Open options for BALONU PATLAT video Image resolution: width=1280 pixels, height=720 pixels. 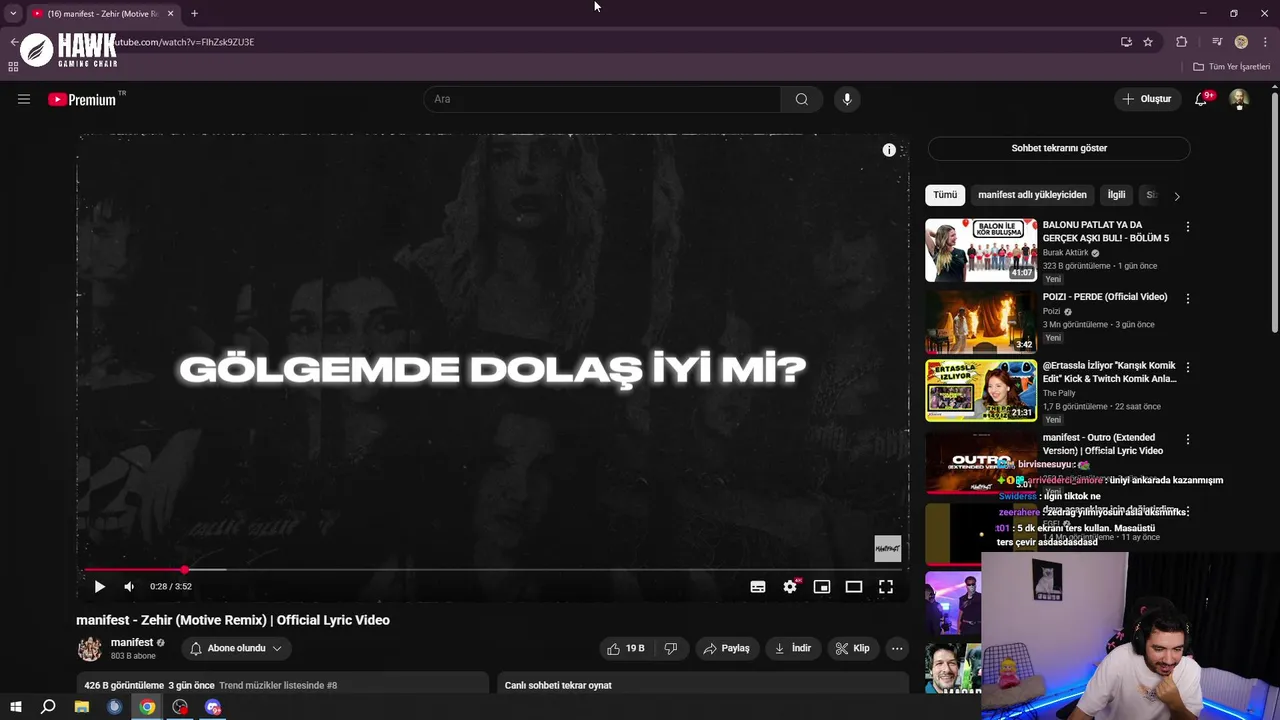(1188, 227)
